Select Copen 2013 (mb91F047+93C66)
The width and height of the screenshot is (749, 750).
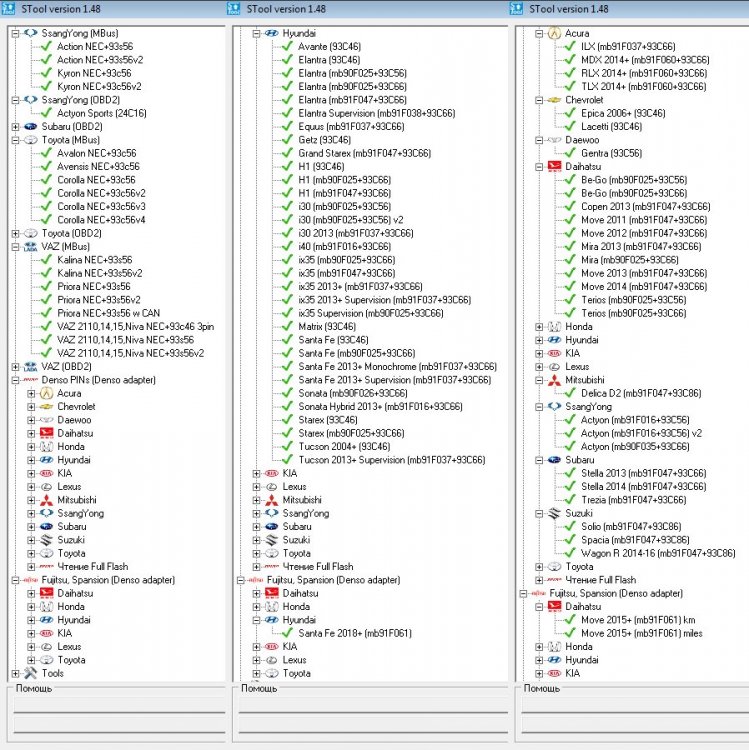(646, 207)
